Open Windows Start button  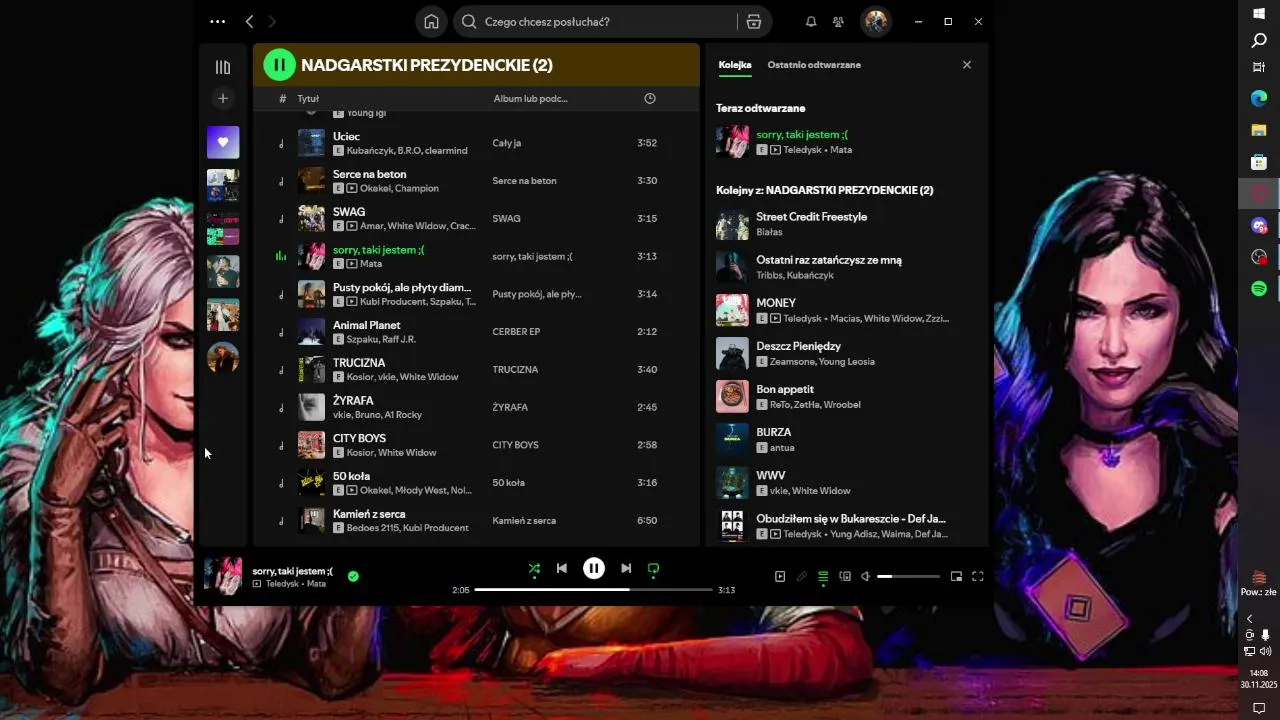[x=1259, y=13]
